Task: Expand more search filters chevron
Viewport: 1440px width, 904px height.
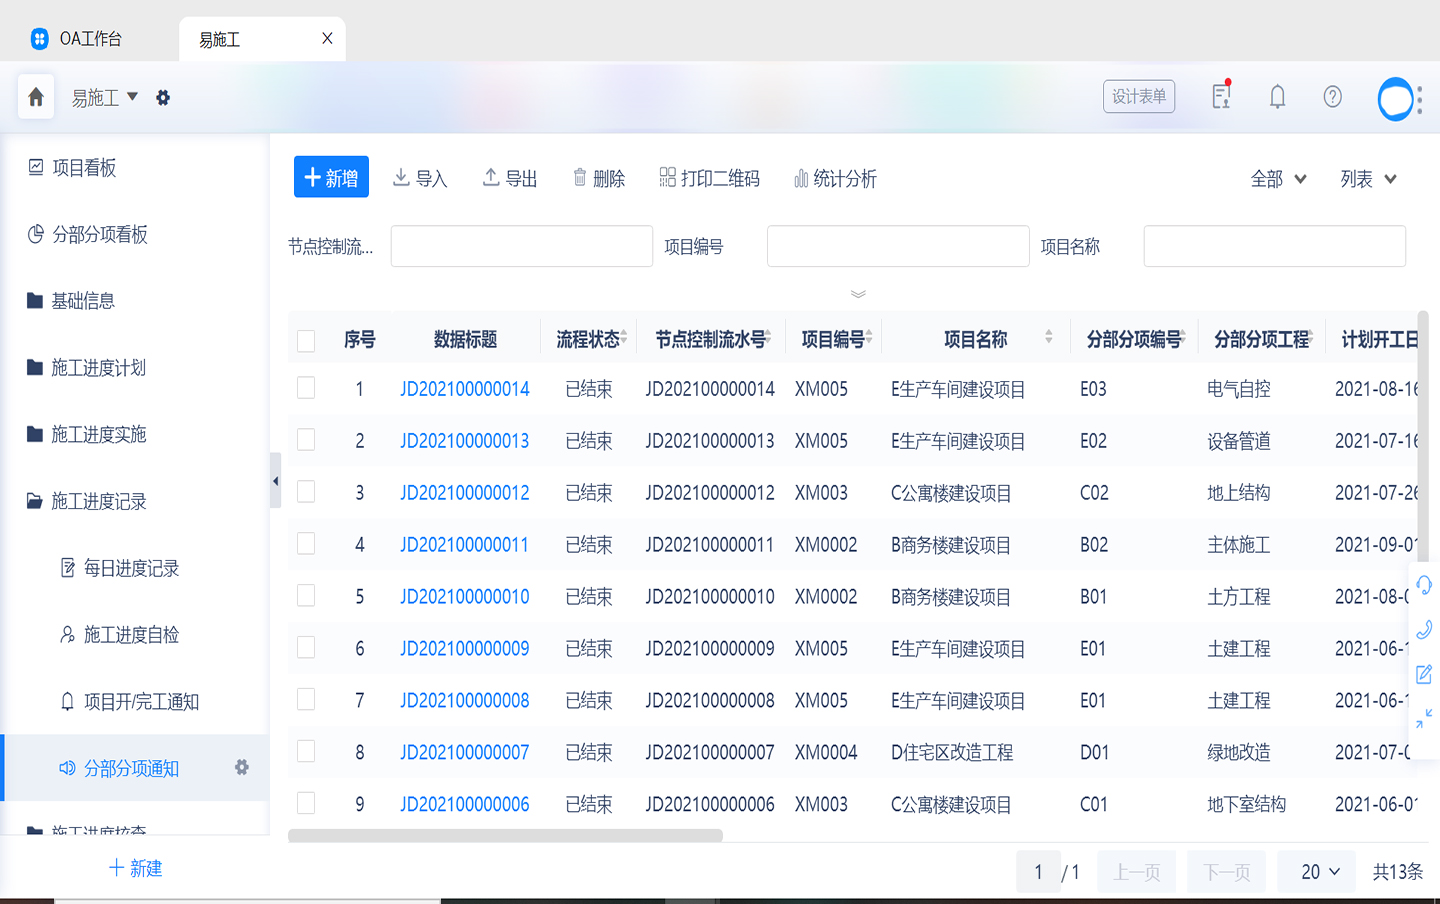Action: click(x=858, y=294)
